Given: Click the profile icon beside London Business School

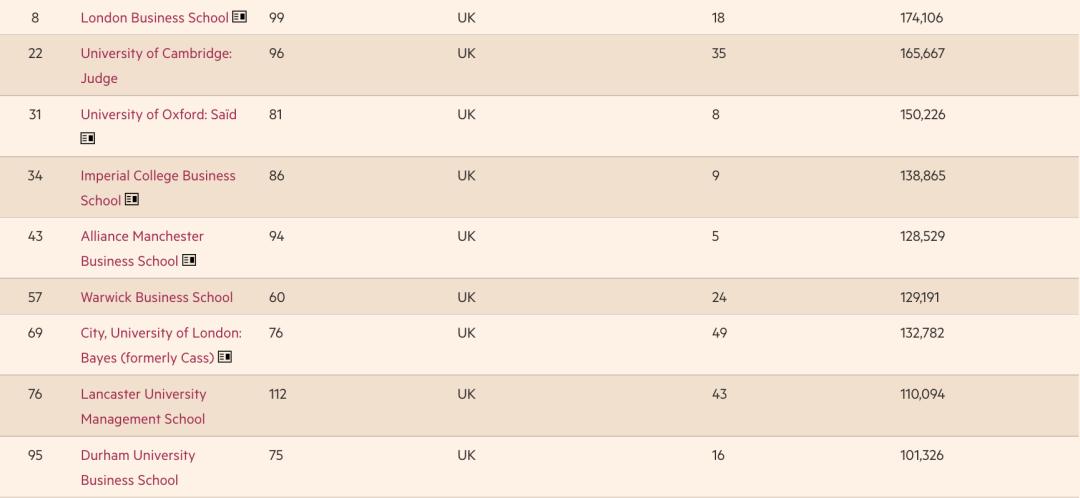Looking at the screenshot, I should [239, 17].
